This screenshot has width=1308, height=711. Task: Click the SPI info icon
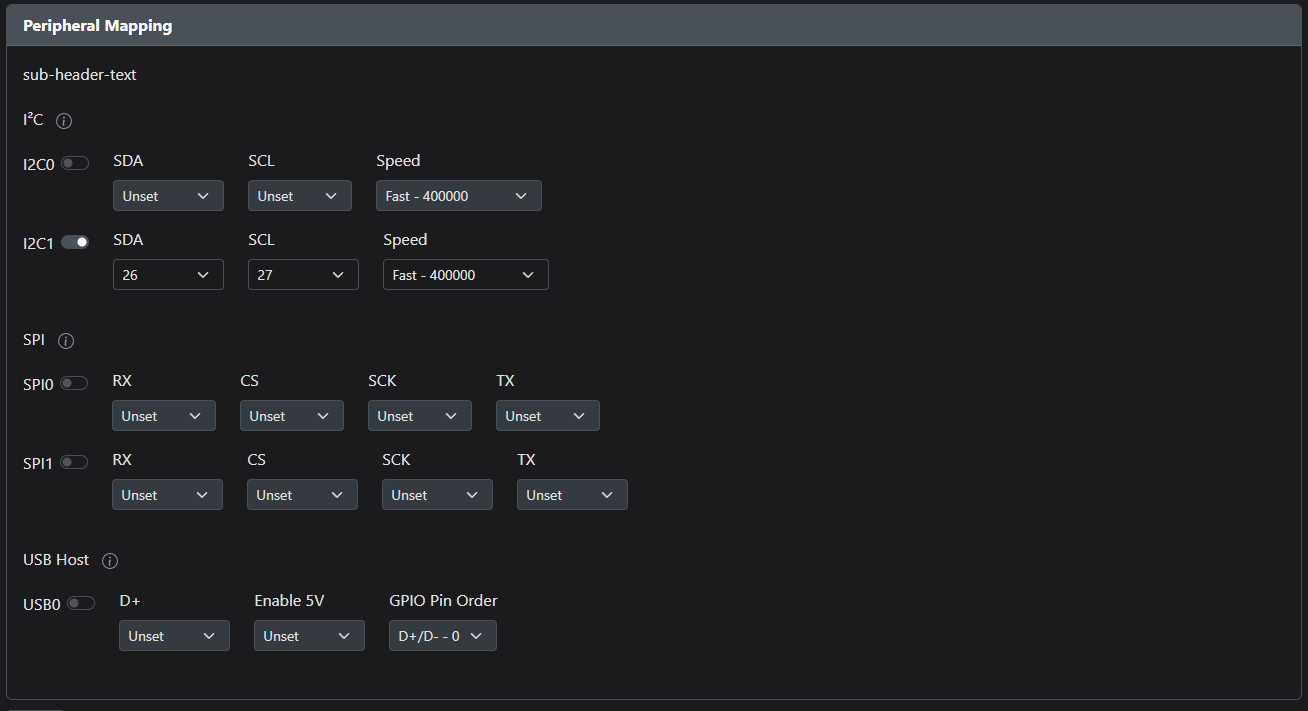click(x=66, y=341)
